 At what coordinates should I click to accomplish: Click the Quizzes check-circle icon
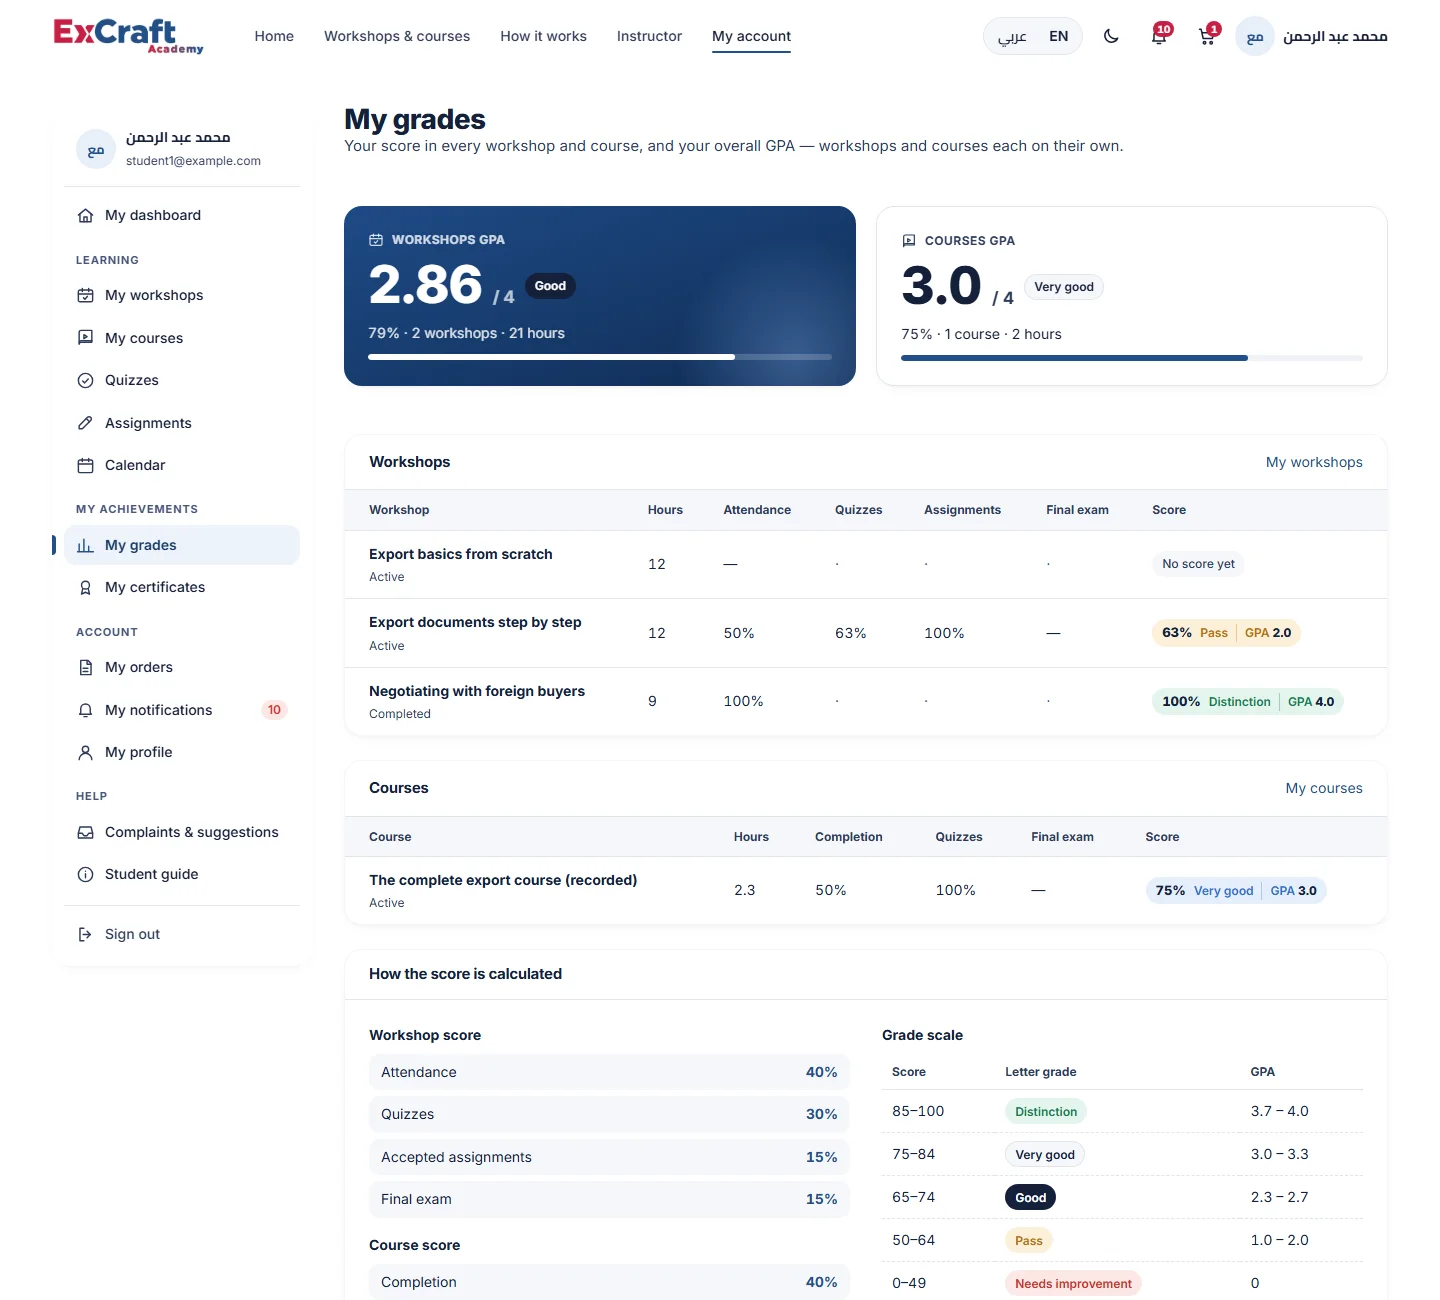[x=86, y=381]
